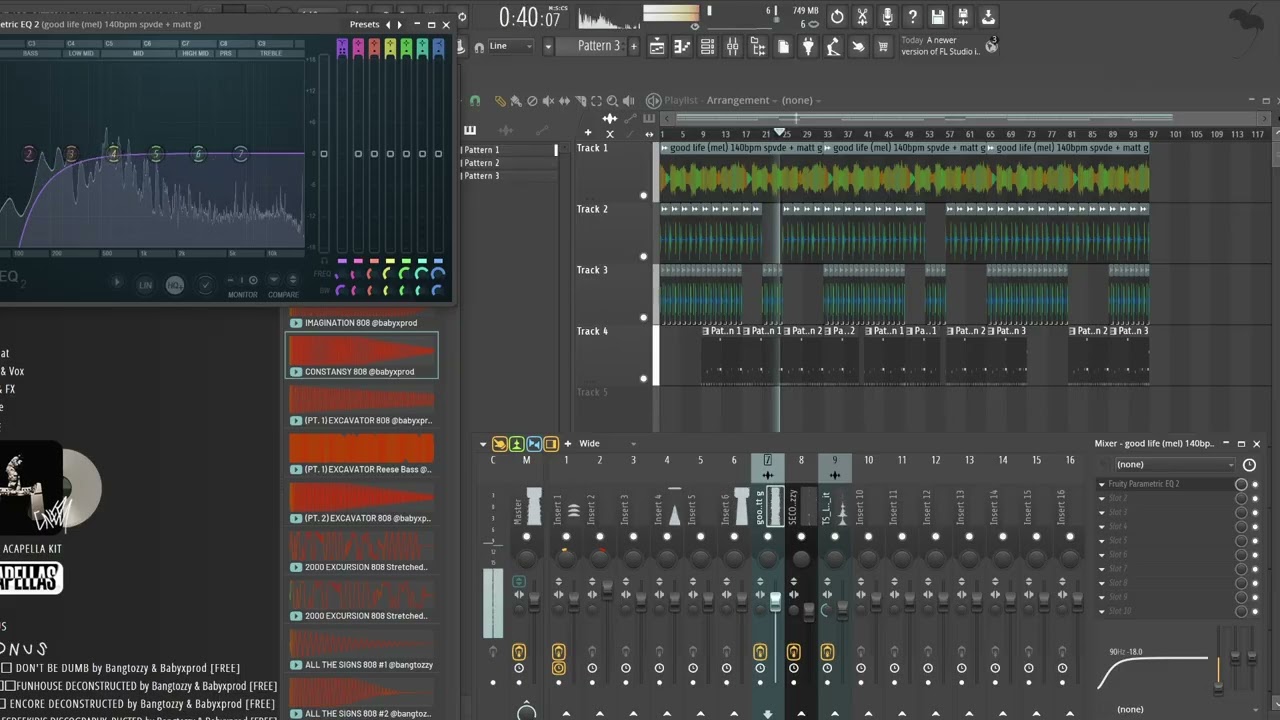Click COMPARE in Parametric EQ 2
Screen dimensions: 1280x720
point(283,295)
